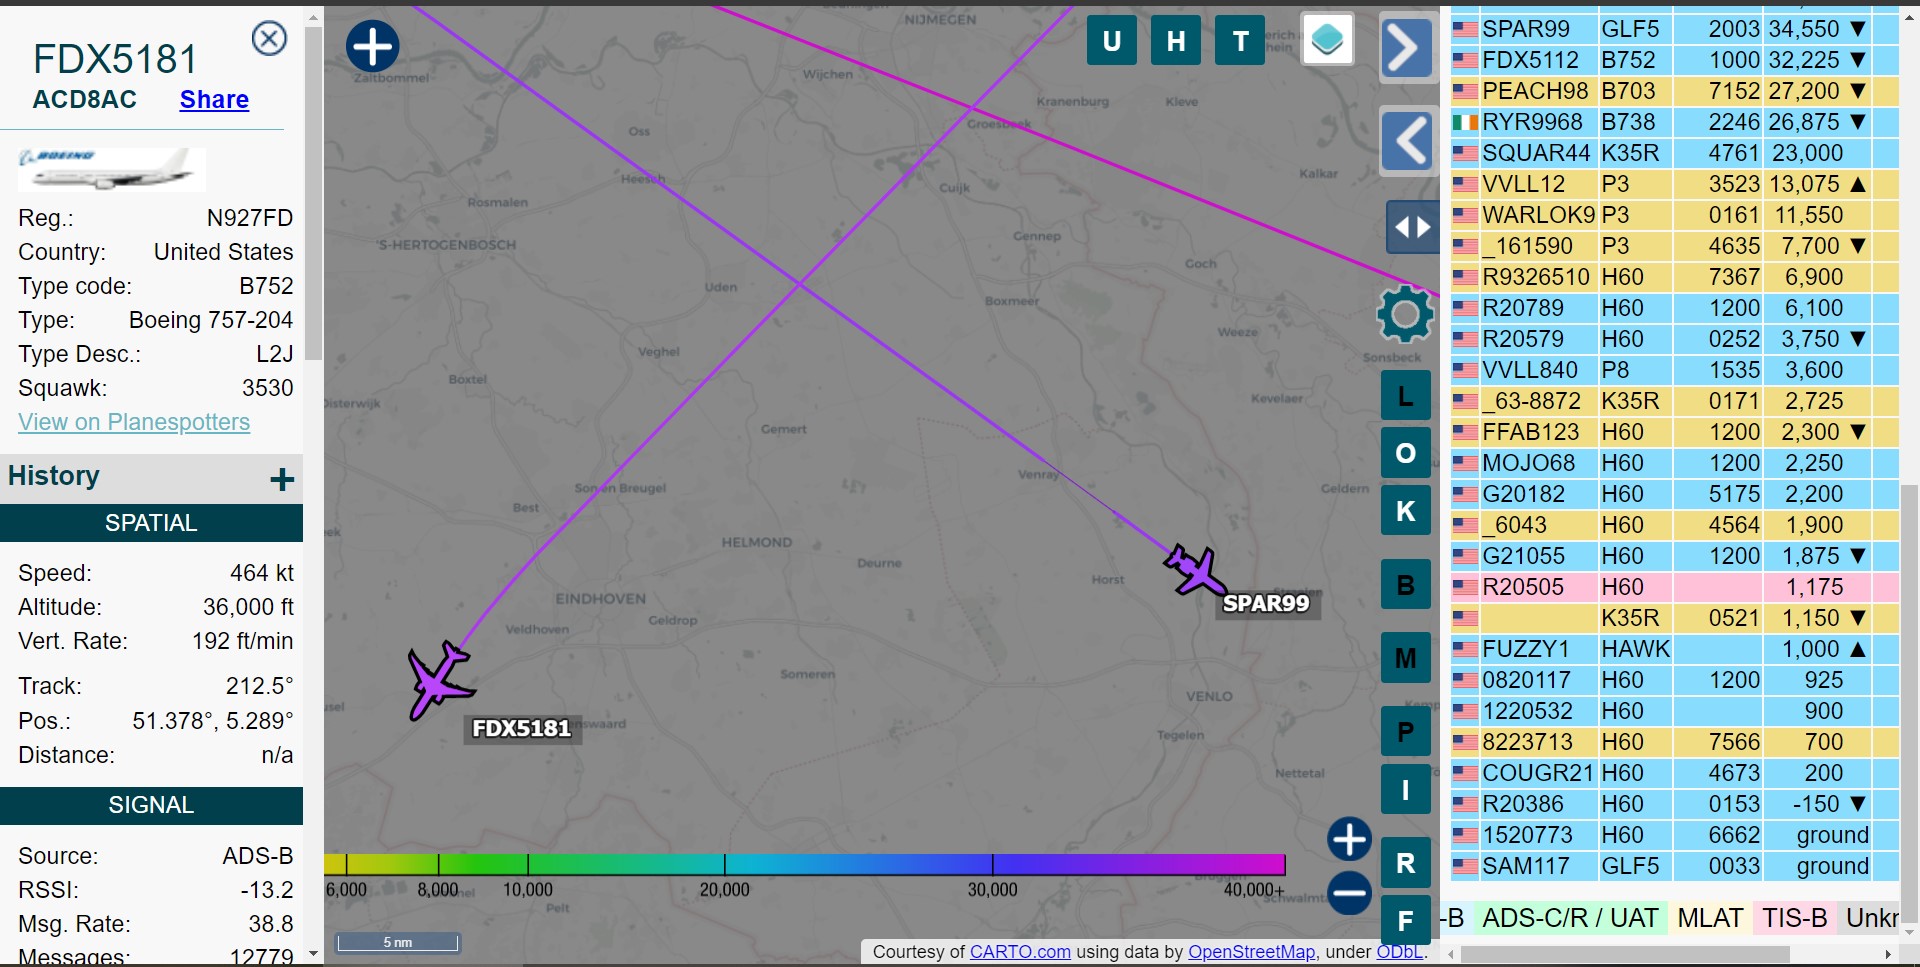Select MOJO68 row in aircraft table
This screenshot has width=1920, height=967.
coord(1675,463)
